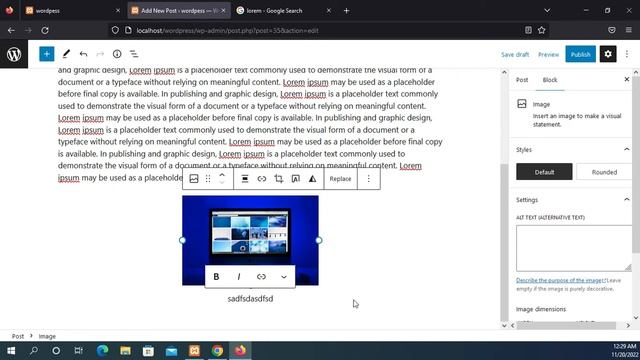Choose the Default image style
Screen dimensions: 640x360
coord(544,172)
